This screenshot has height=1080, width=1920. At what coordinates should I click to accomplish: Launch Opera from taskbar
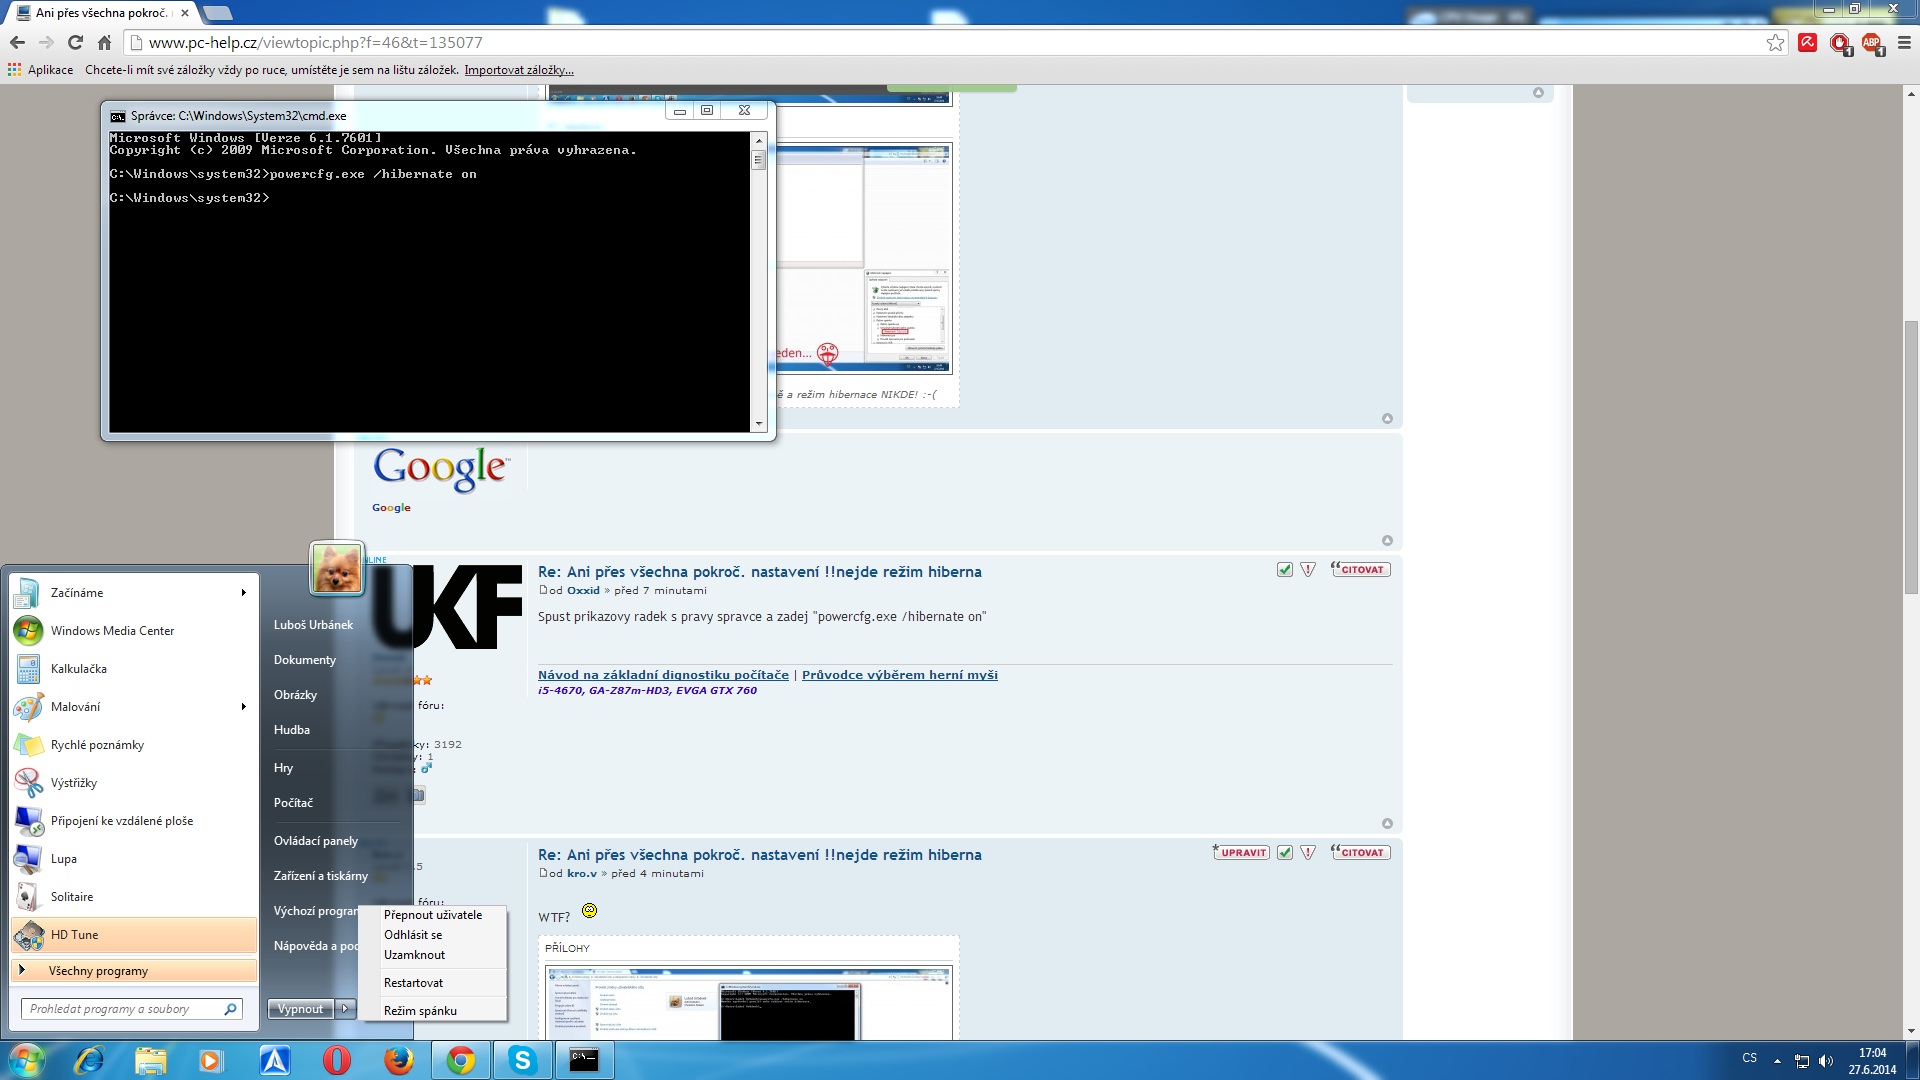pos(337,1060)
